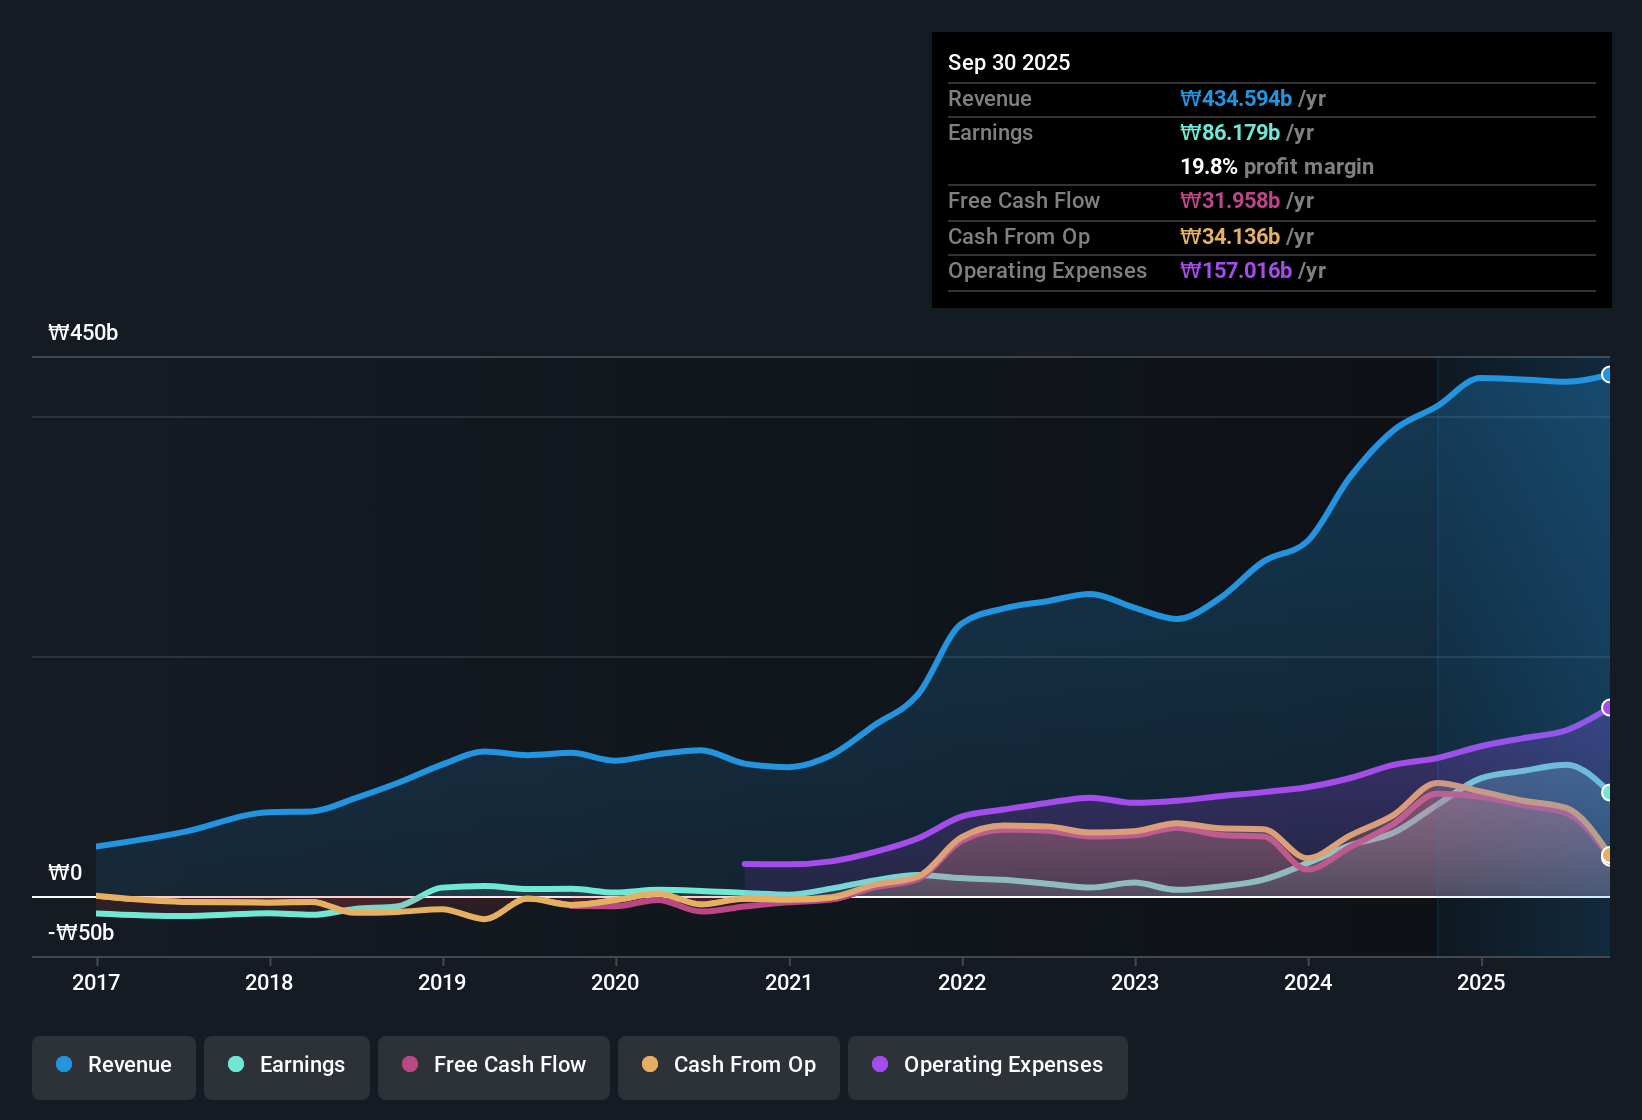Screen dimensions: 1642x1120
Task: Click the orange Cash From Op legend dot icon
Action: [650, 1065]
